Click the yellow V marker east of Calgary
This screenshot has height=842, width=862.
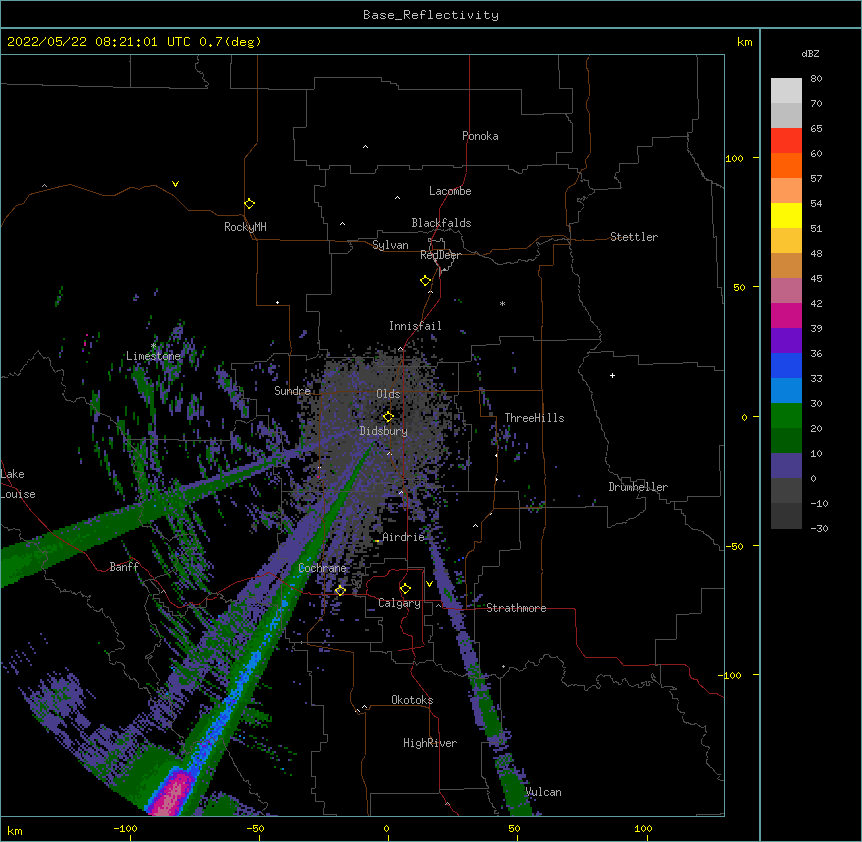coord(429,584)
